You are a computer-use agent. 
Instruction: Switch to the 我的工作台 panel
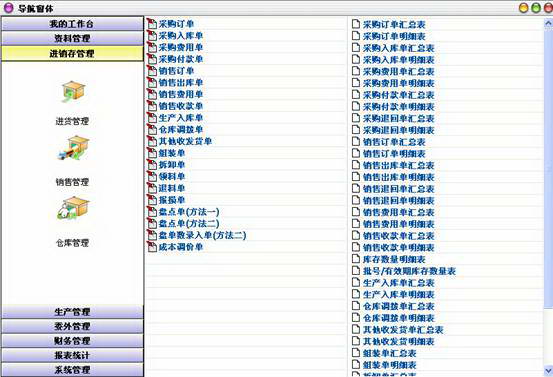(x=72, y=24)
